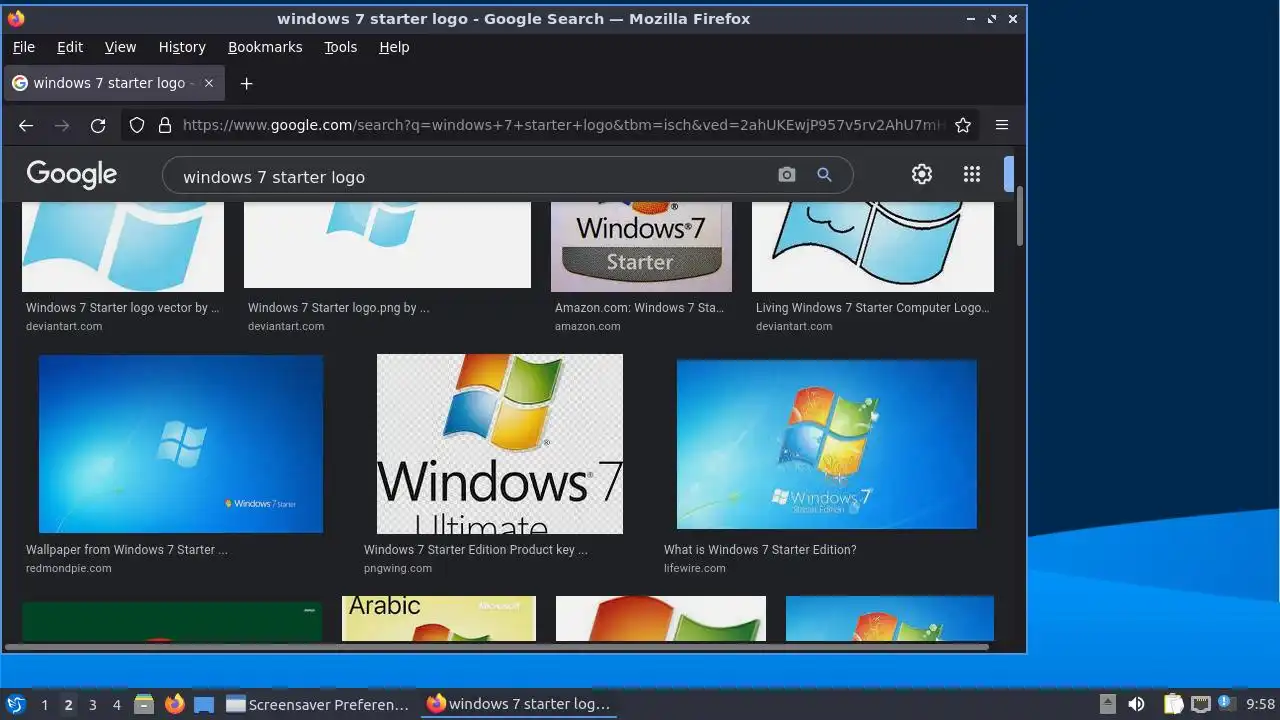This screenshot has width=1280, height=720.
Task: Click the vertical page scrollbar
Action: (x=1020, y=215)
